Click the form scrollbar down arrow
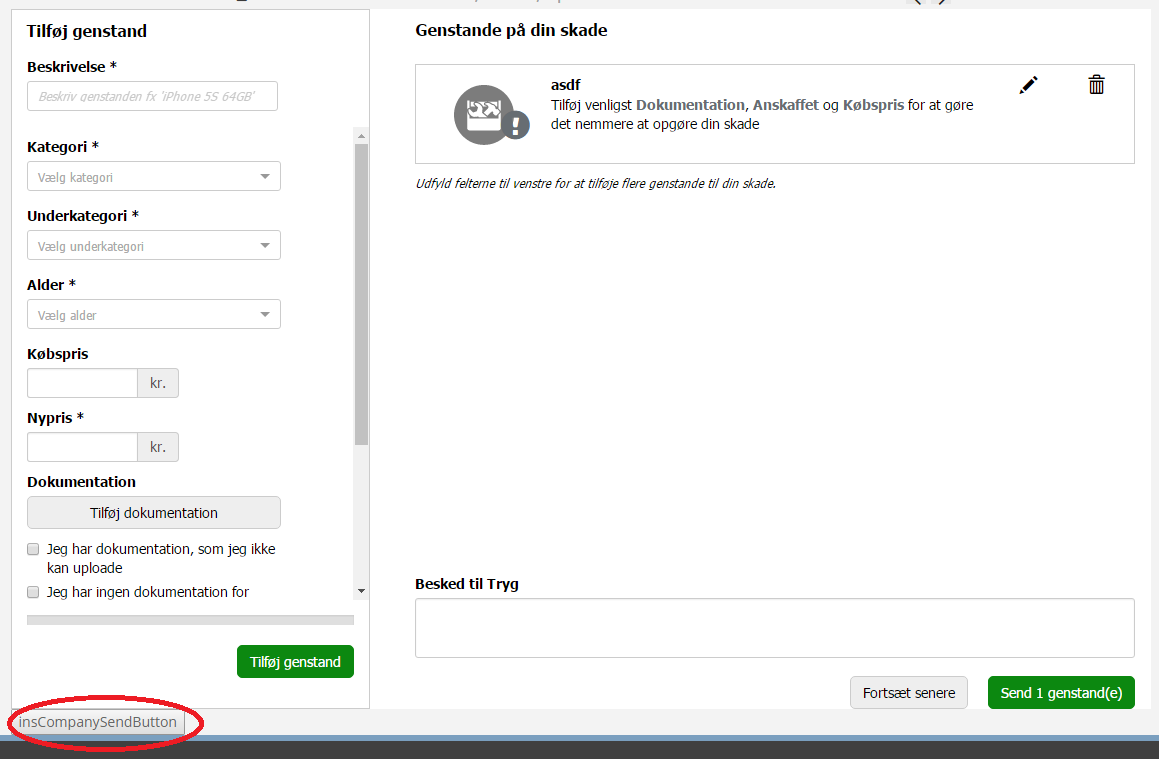This screenshot has width=1159, height=759. tap(361, 591)
